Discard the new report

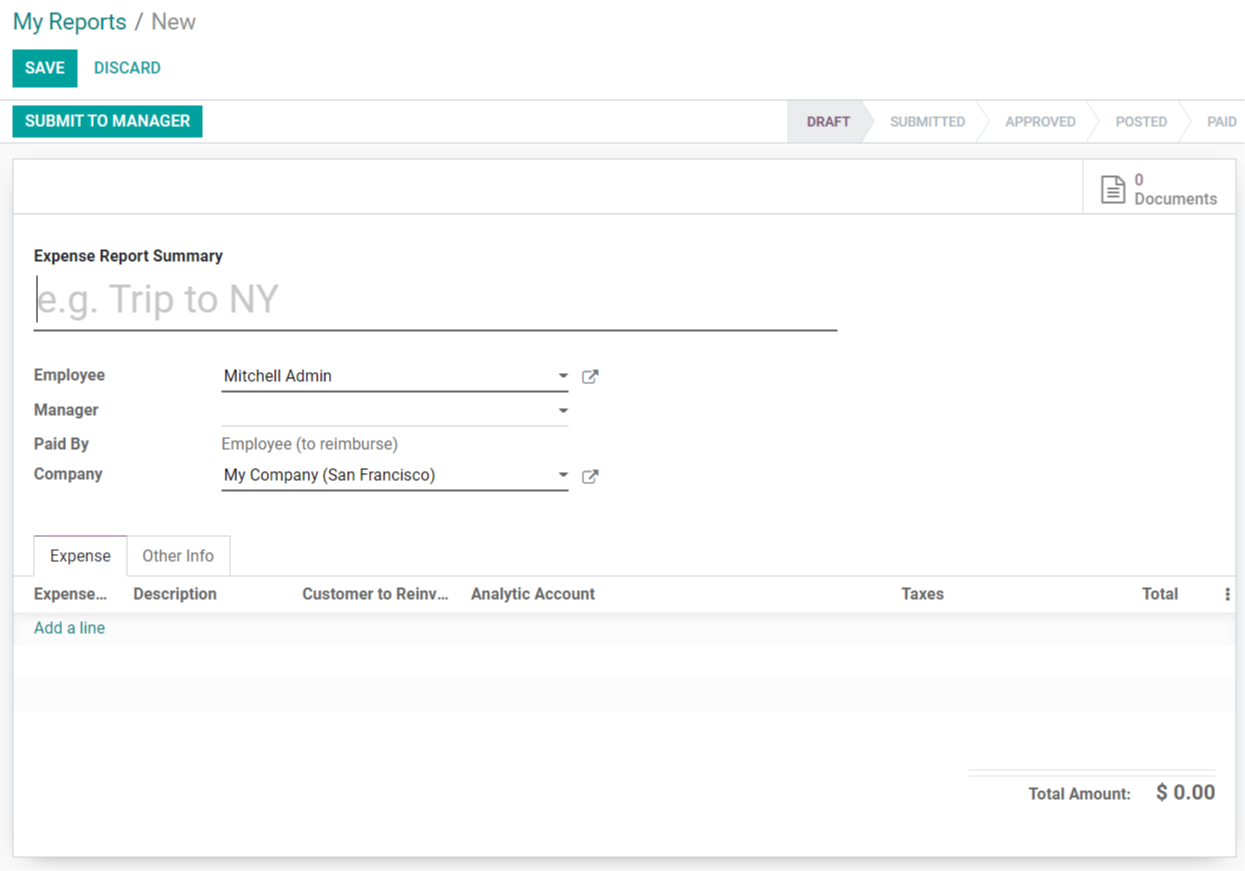pyautogui.click(x=127, y=68)
